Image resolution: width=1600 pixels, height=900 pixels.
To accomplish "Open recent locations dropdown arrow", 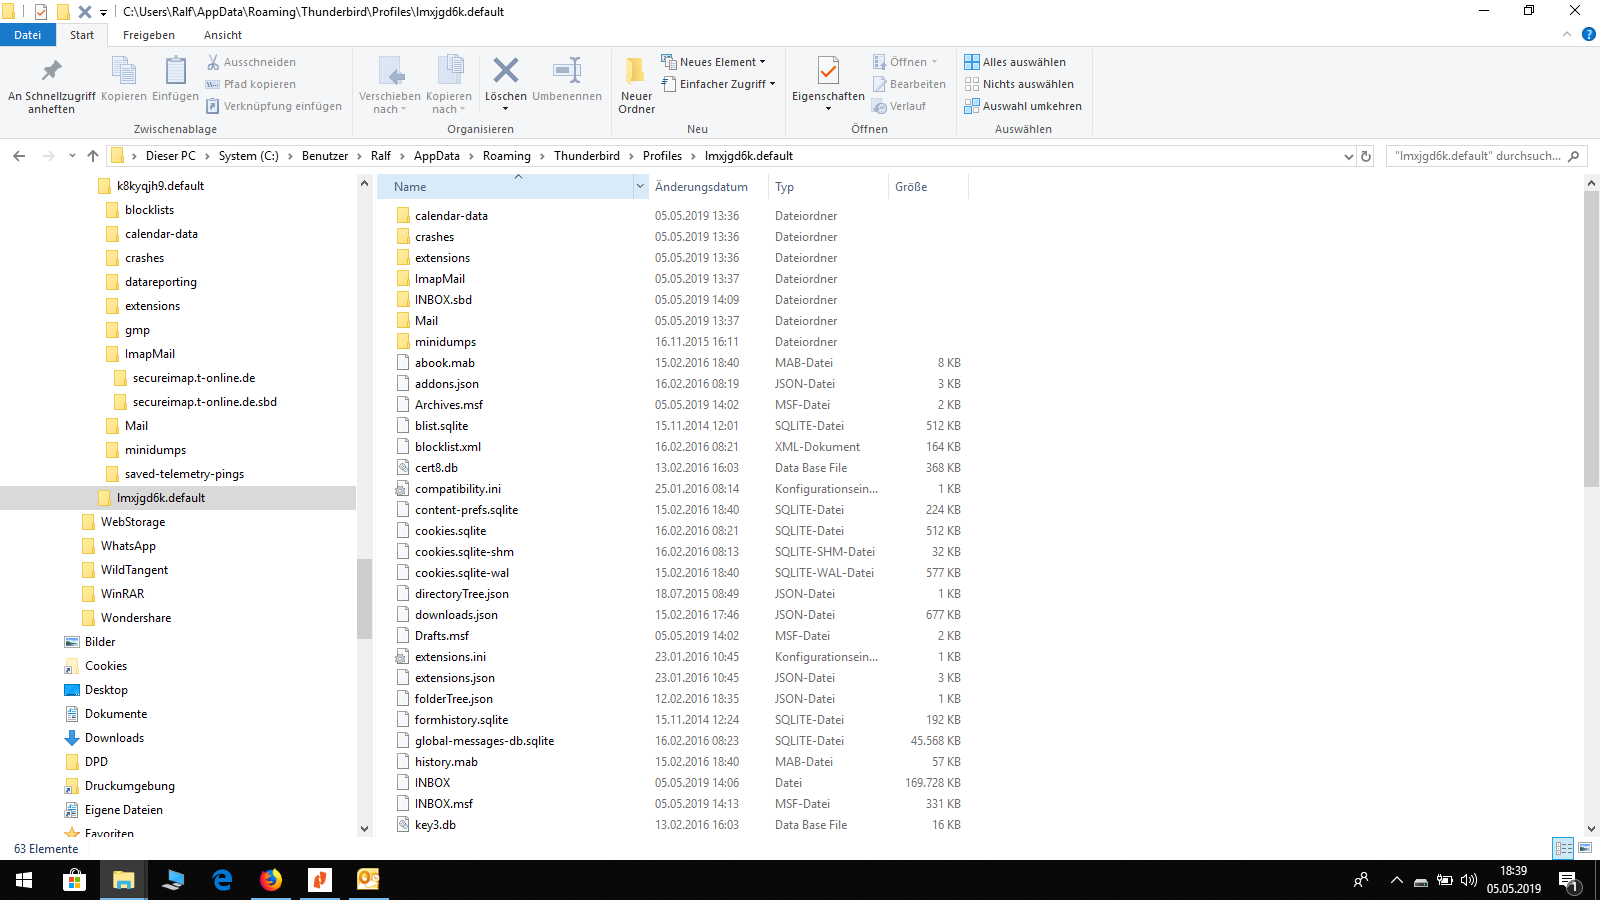I will tap(72, 156).
